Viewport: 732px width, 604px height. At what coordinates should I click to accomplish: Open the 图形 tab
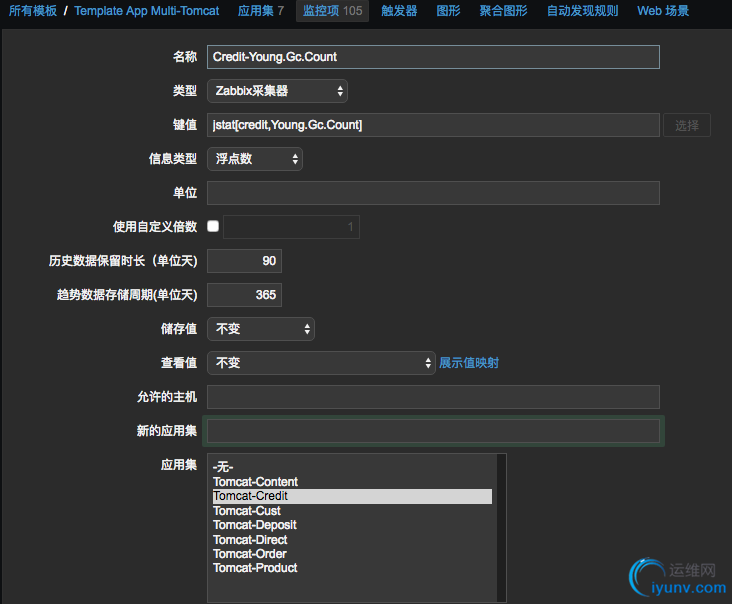click(448, 11)
